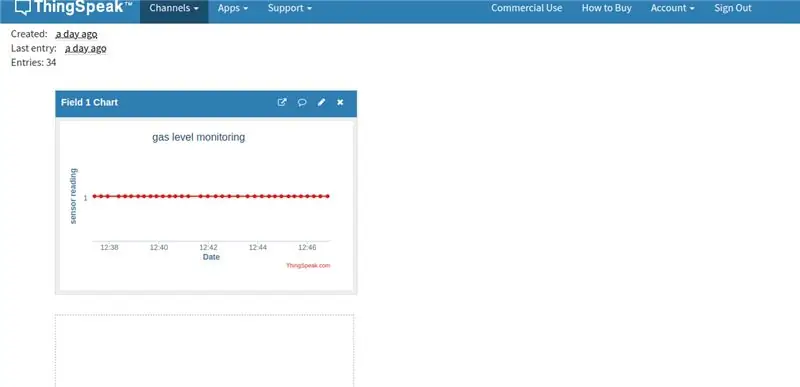
Task: Open Field 1 Chart in new window icon
Action: [x=282, y=102]
